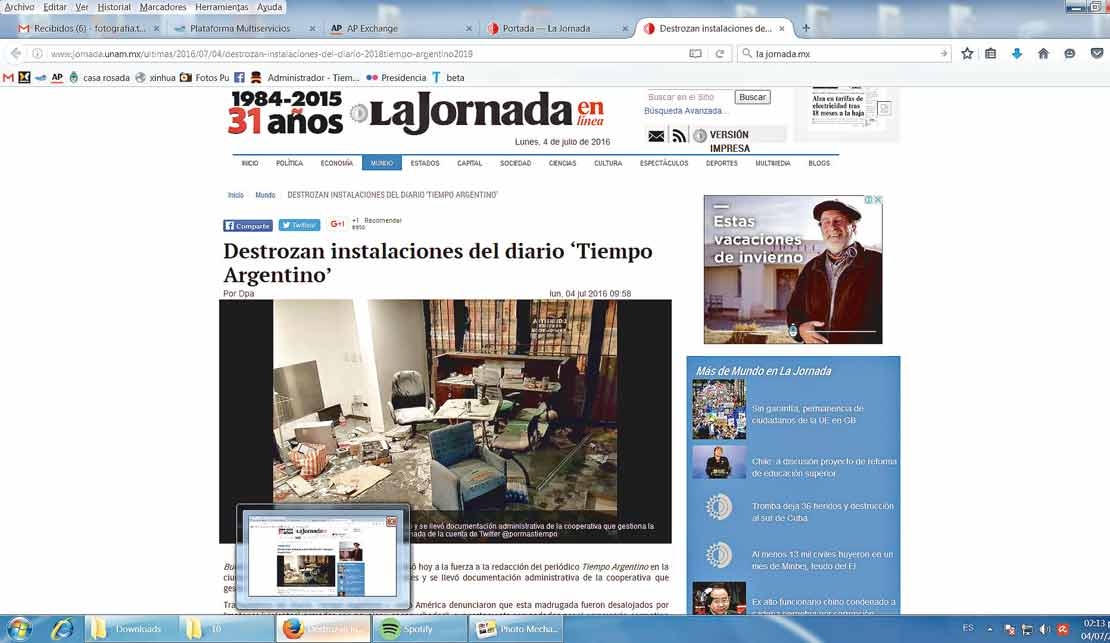Select the RSS feed icon on La Jornada
This screenshot has height=643, width=1110.
tap(678, 135)
